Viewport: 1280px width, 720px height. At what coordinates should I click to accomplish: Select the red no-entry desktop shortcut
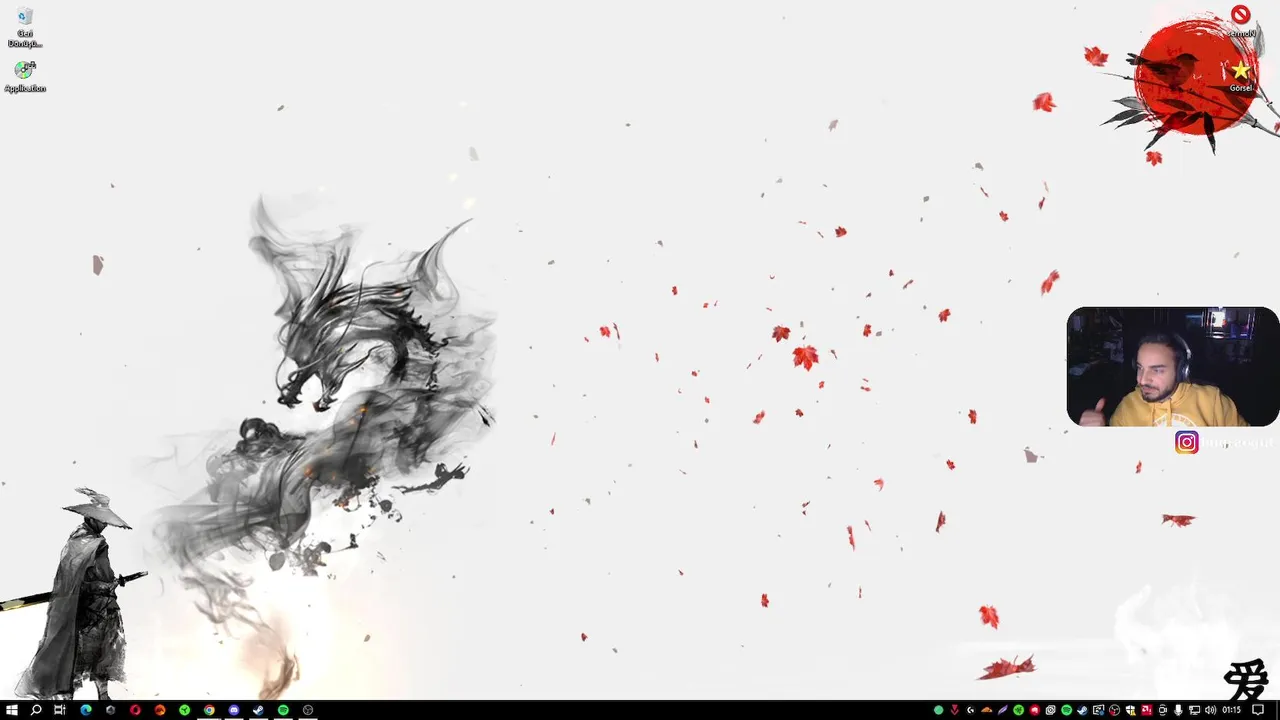tap(1241, 21)
